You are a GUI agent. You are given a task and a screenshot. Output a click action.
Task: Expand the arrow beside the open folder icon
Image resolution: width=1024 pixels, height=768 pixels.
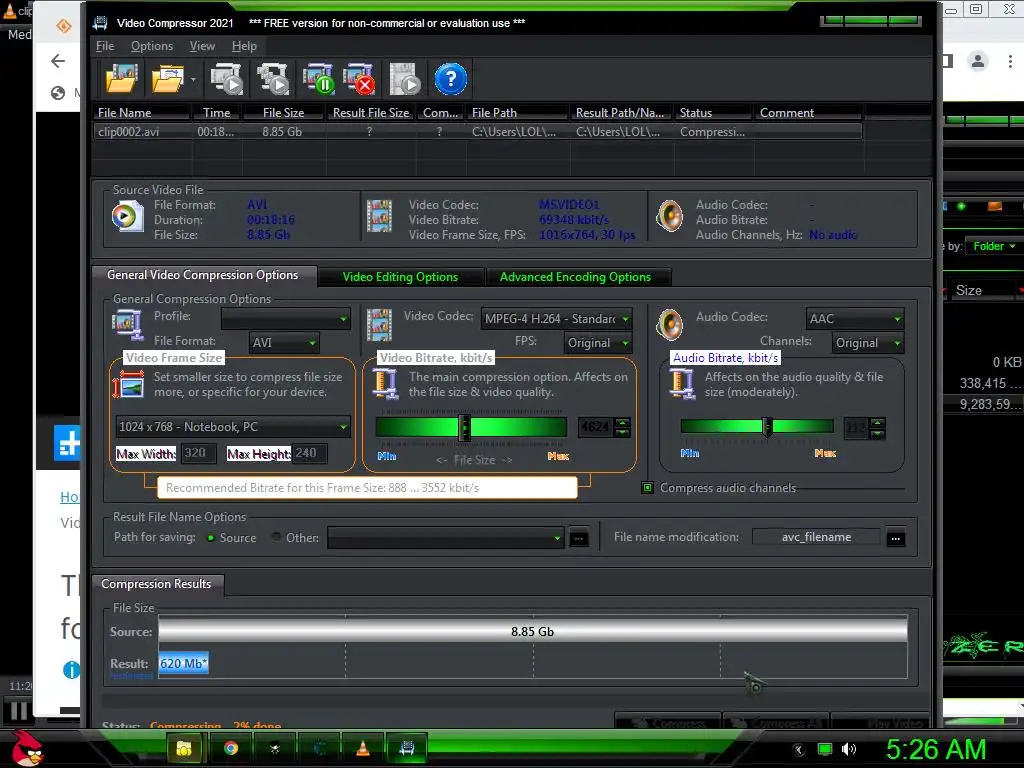[193, 80]
